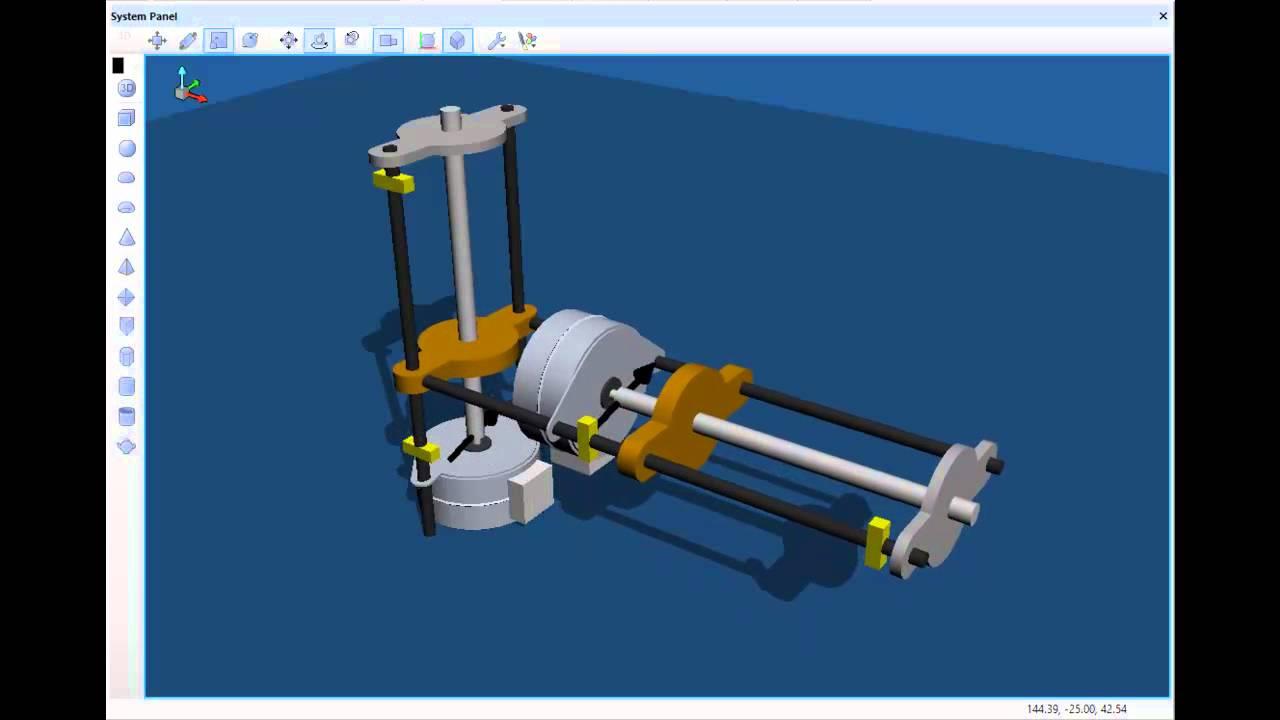Click the greyed 3D label in toolbar

point(124,37)
